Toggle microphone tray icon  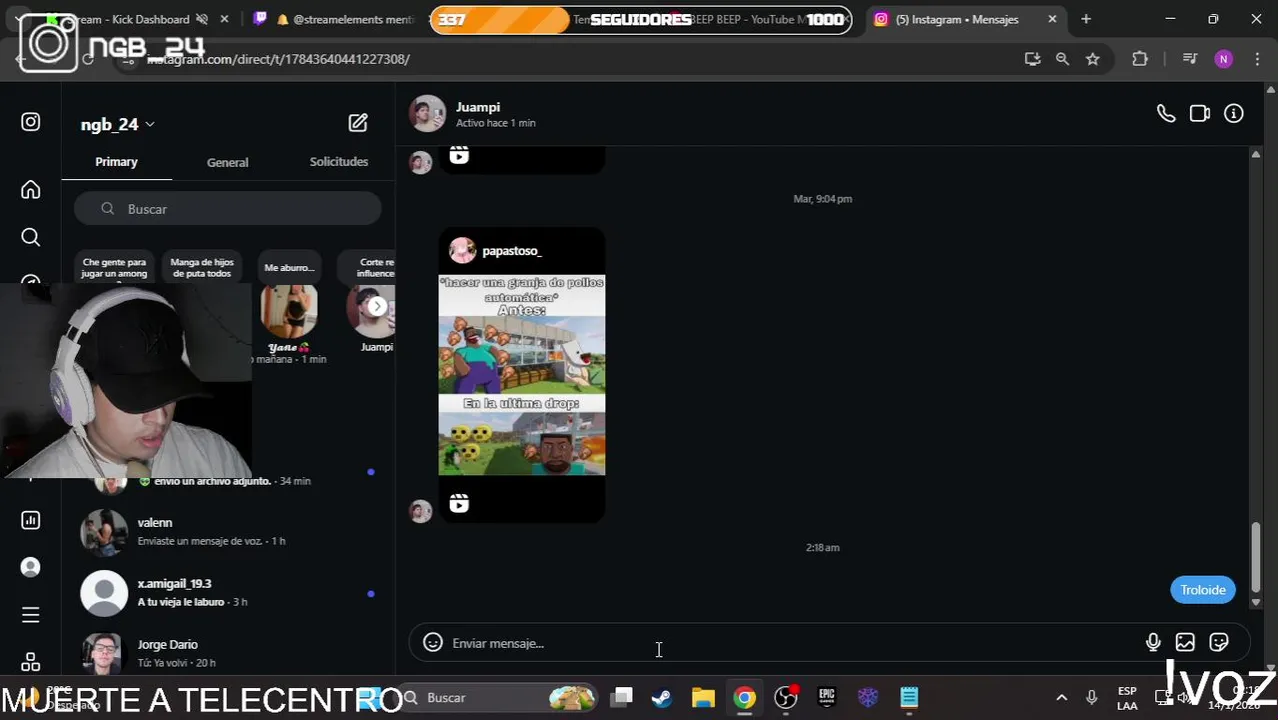[1092, 697]
